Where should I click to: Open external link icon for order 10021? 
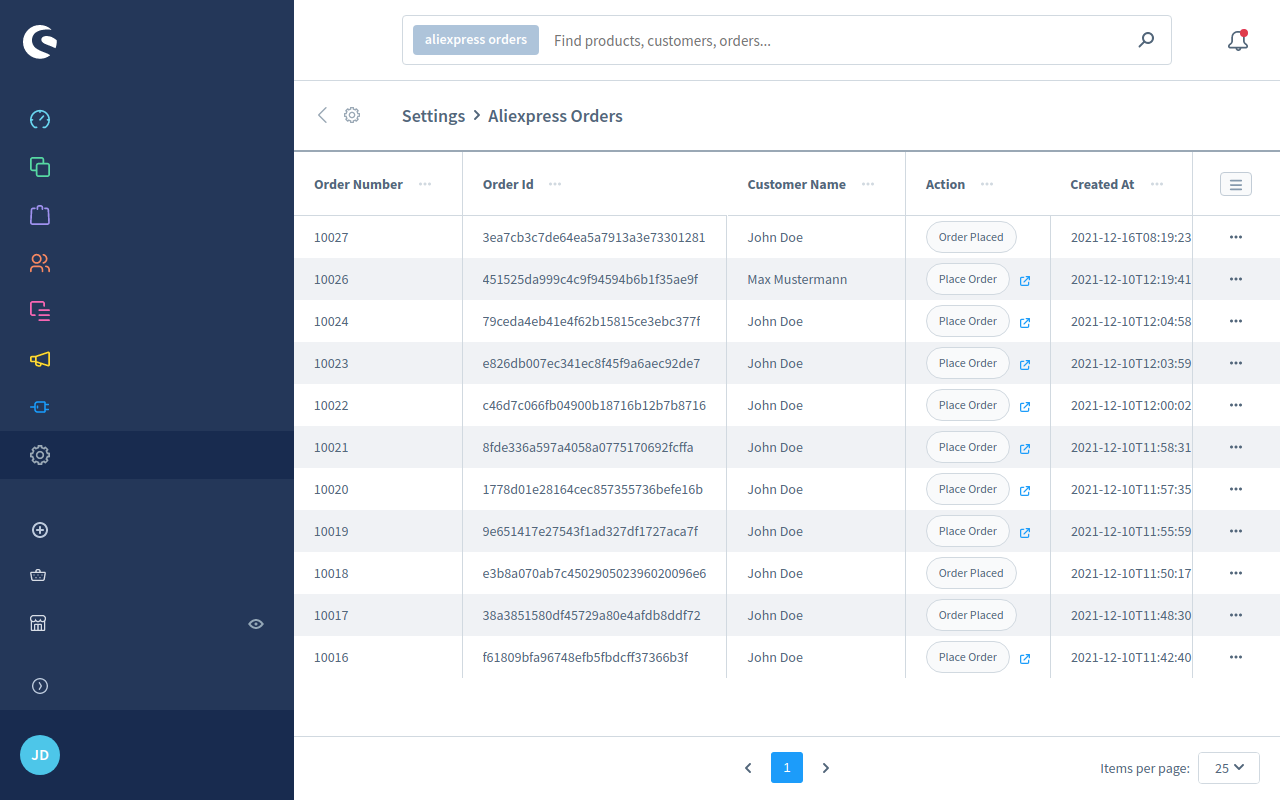click(1025, 449)
